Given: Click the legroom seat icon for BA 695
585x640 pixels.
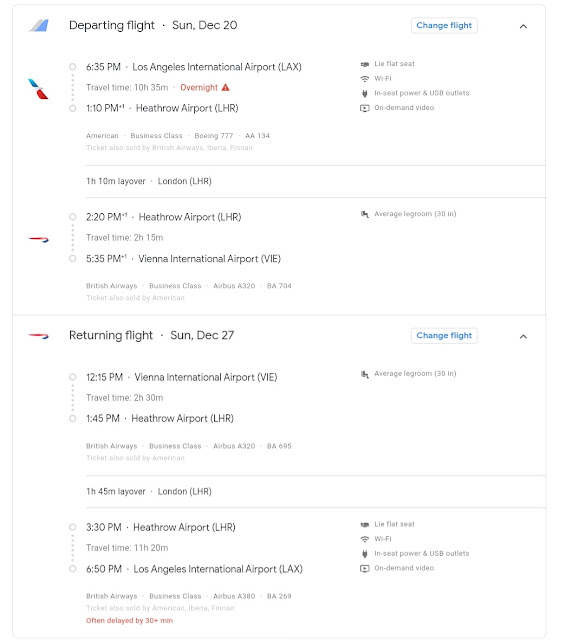Looking at the screenshot, I should 365,374.
